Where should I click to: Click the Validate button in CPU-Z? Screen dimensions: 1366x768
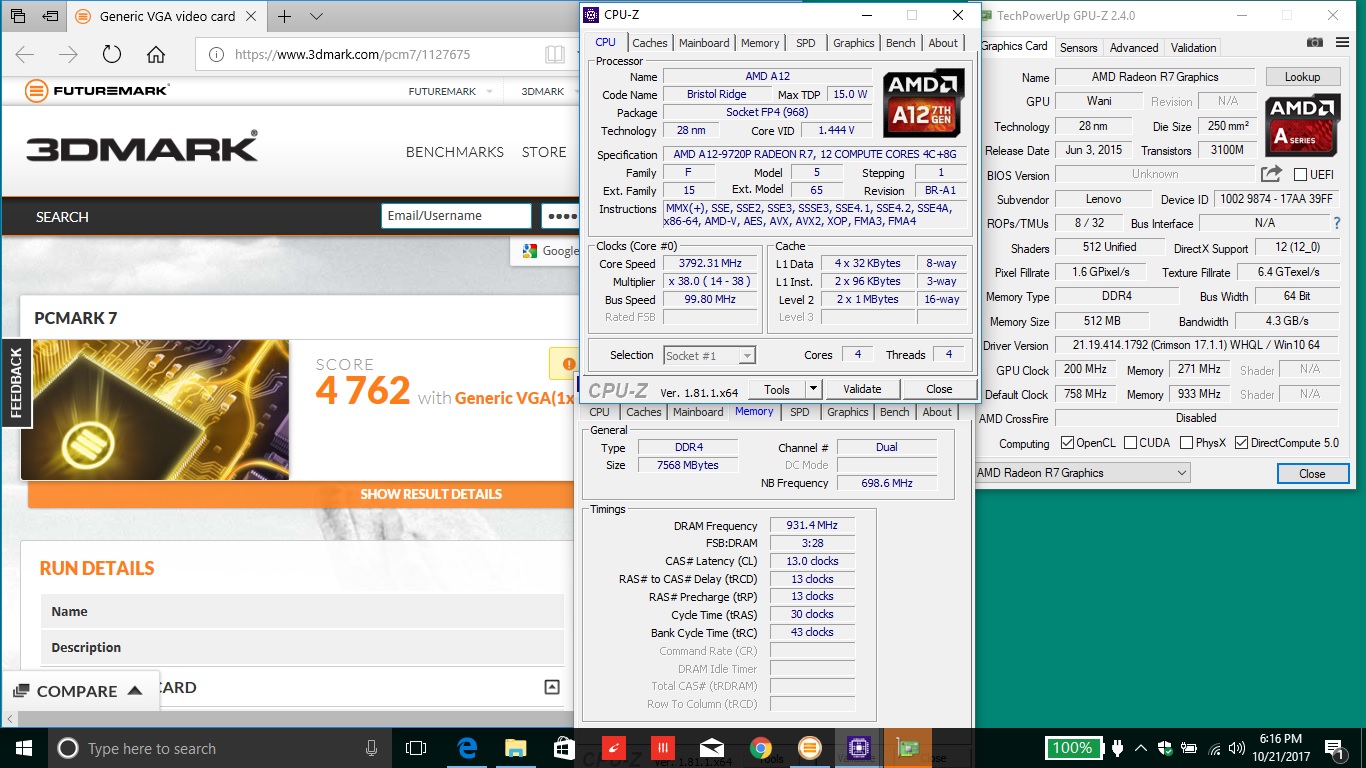862,389
